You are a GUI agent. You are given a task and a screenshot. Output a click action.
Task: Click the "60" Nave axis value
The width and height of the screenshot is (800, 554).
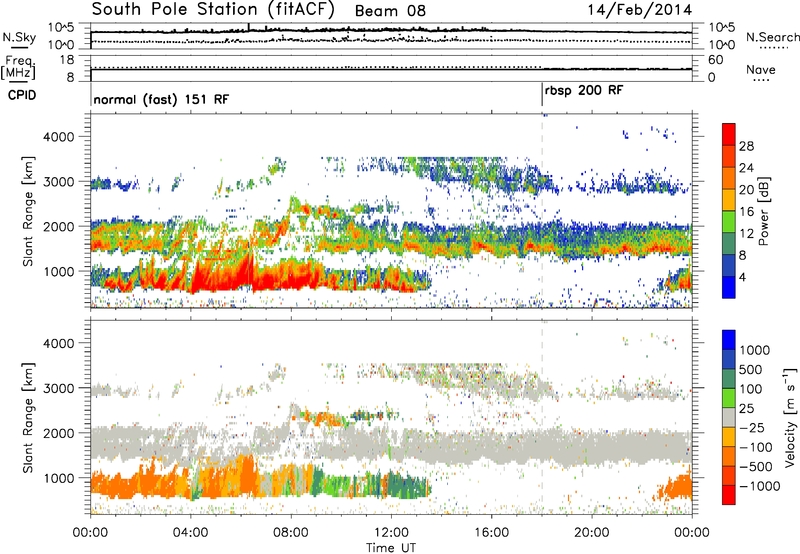[715, 60]
